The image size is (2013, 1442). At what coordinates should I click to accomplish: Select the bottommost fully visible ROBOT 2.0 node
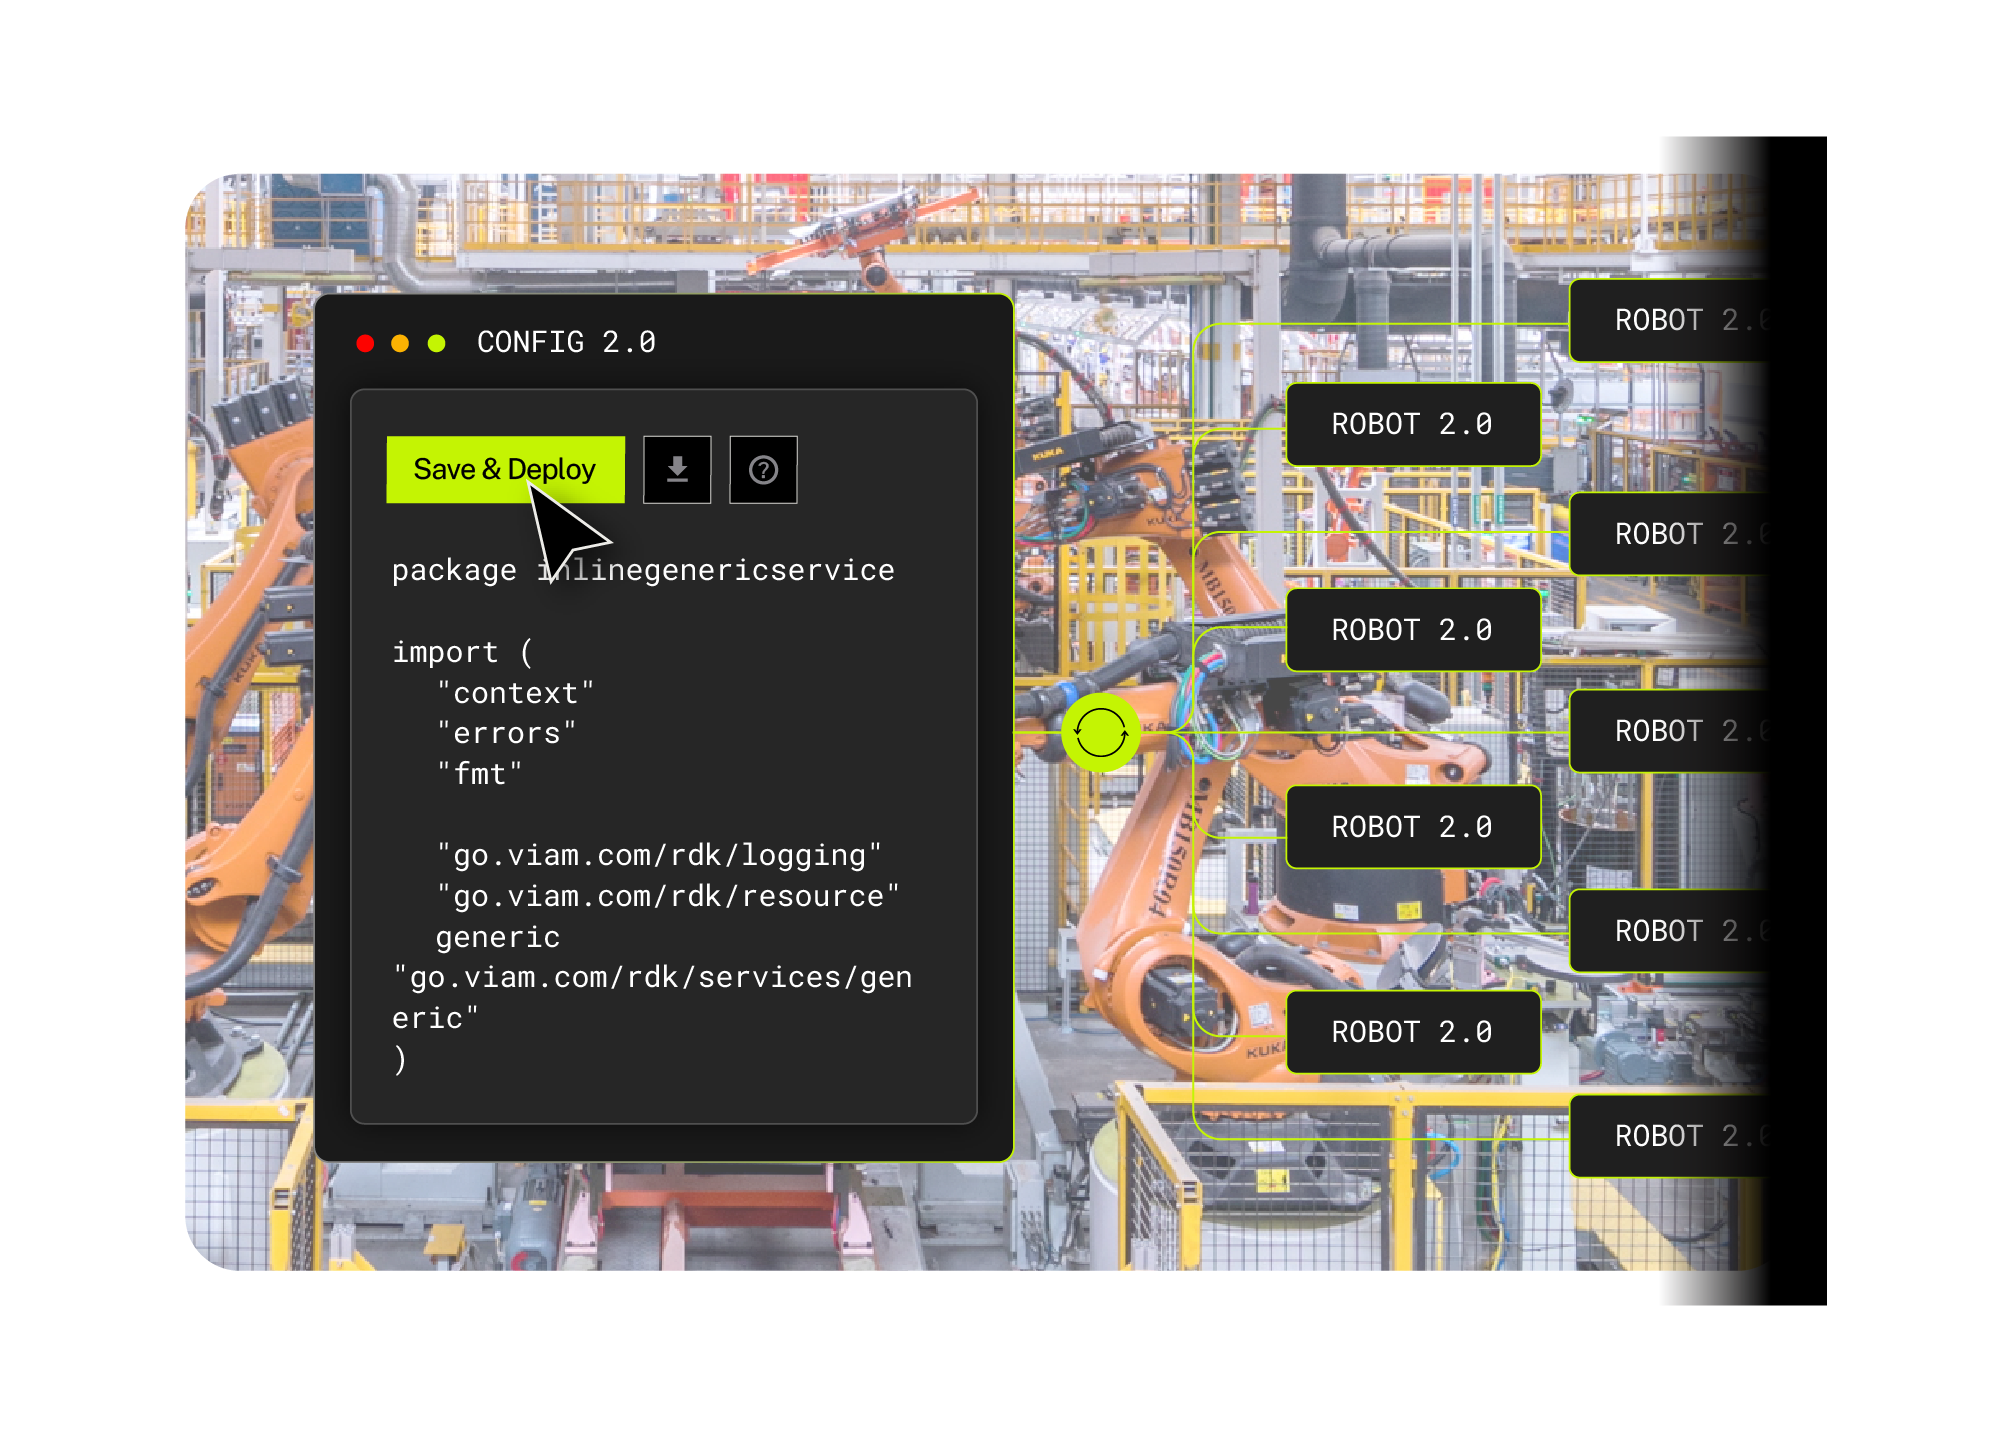click(x=1411, y=1032)
